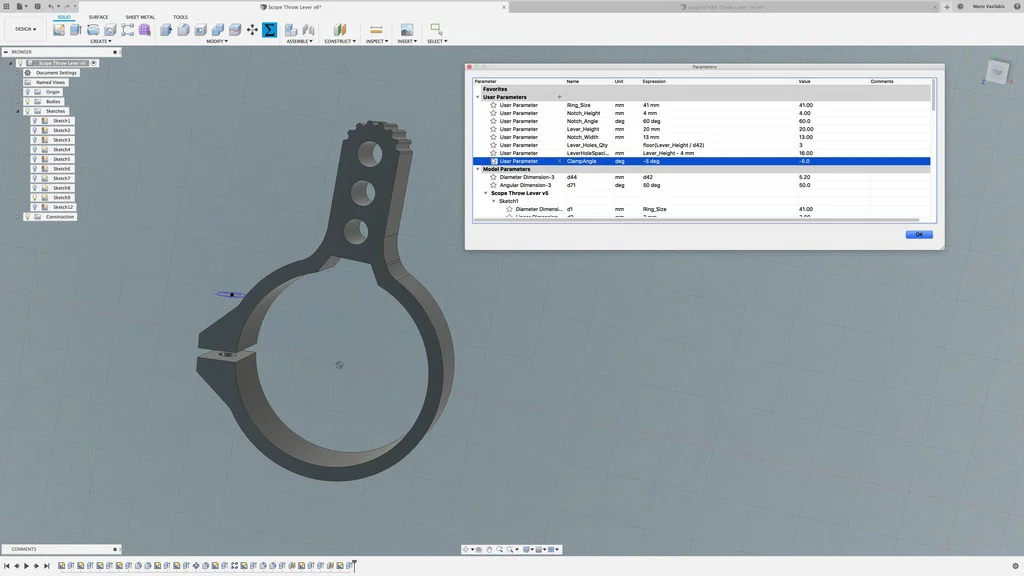Click OK in the Parameters dialog
The height and width of the screenshot is (576, 1024).
point(918,234)
